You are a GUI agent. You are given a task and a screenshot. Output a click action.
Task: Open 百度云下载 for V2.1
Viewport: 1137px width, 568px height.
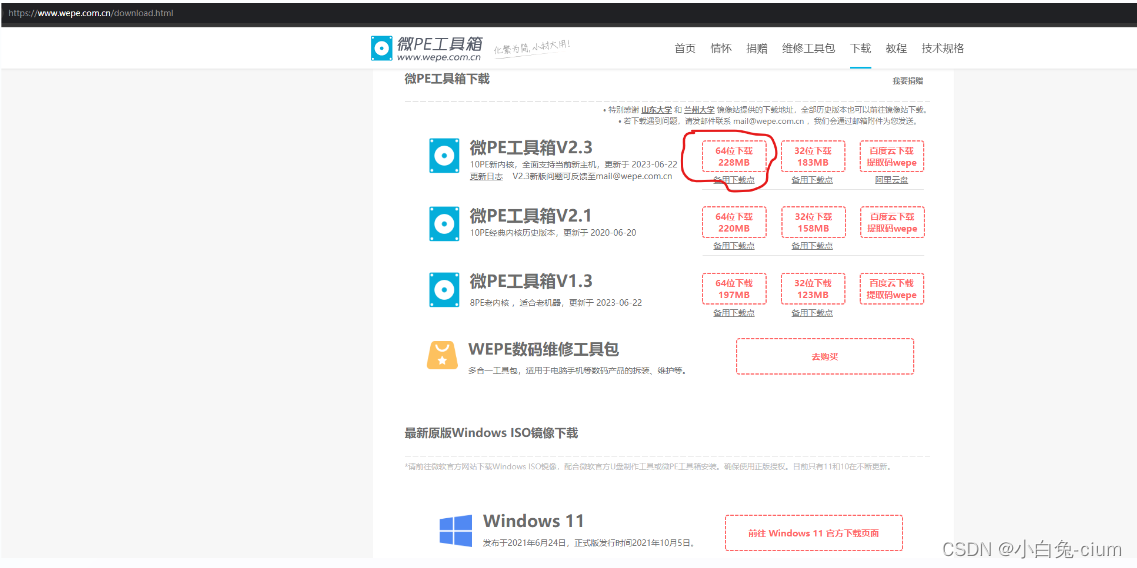tap(892, 223)
